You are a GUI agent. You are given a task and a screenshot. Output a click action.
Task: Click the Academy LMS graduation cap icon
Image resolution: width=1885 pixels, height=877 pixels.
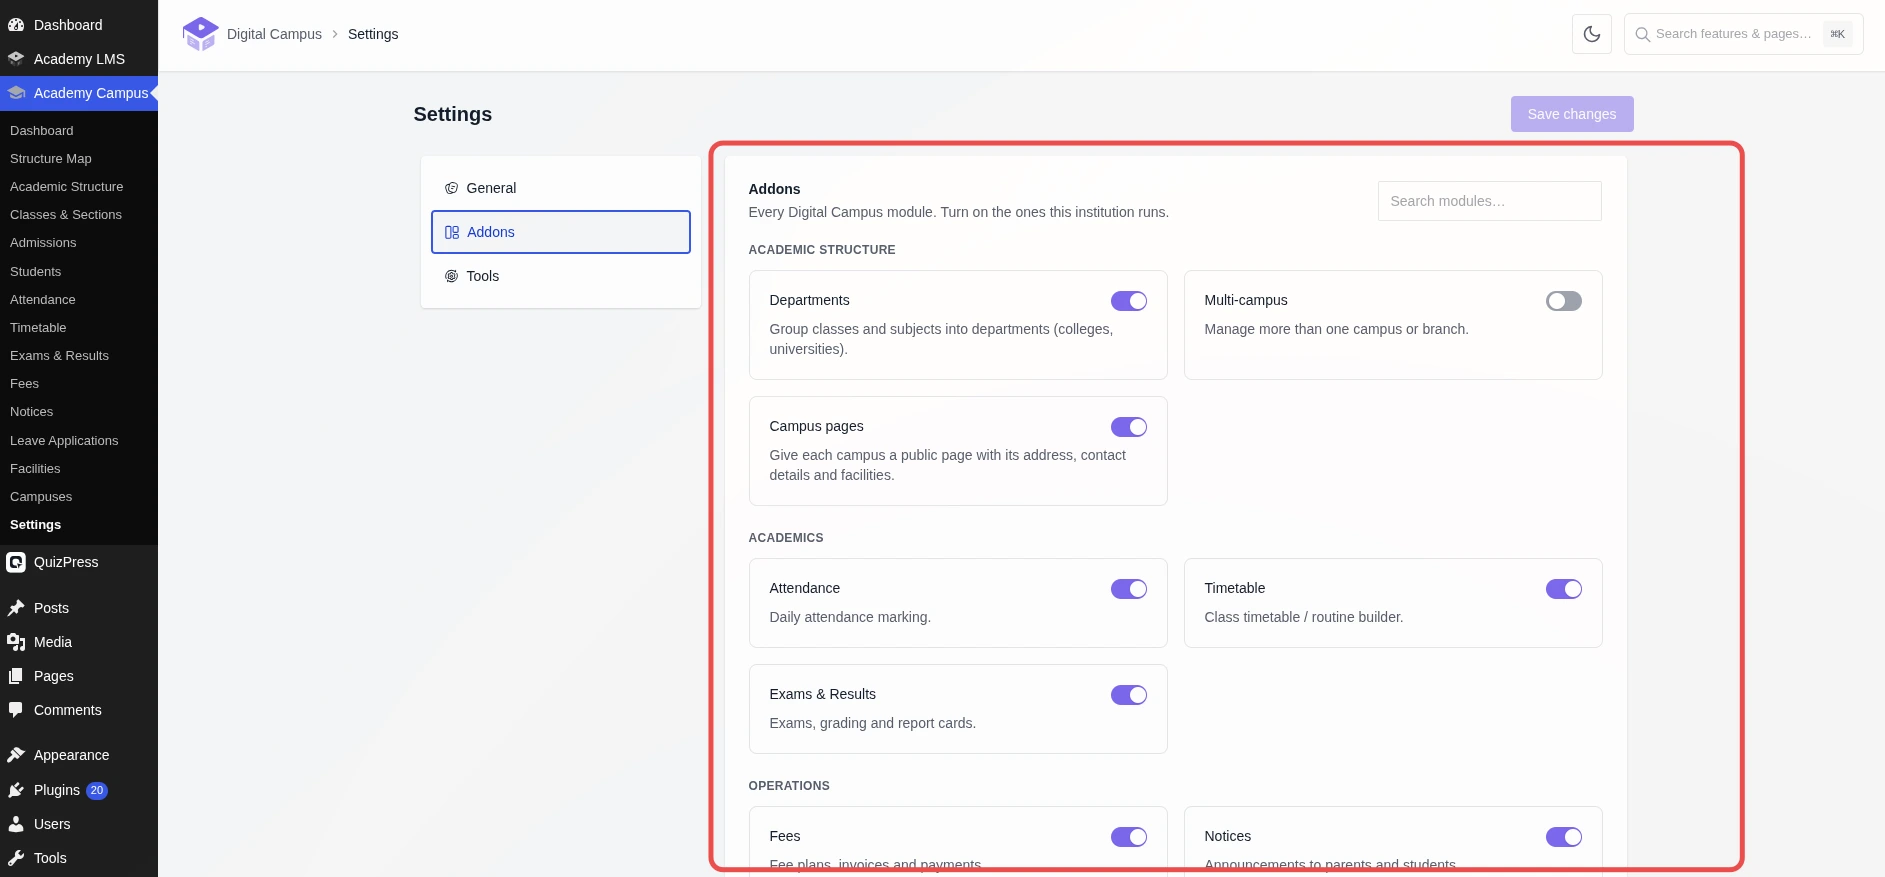16,59
